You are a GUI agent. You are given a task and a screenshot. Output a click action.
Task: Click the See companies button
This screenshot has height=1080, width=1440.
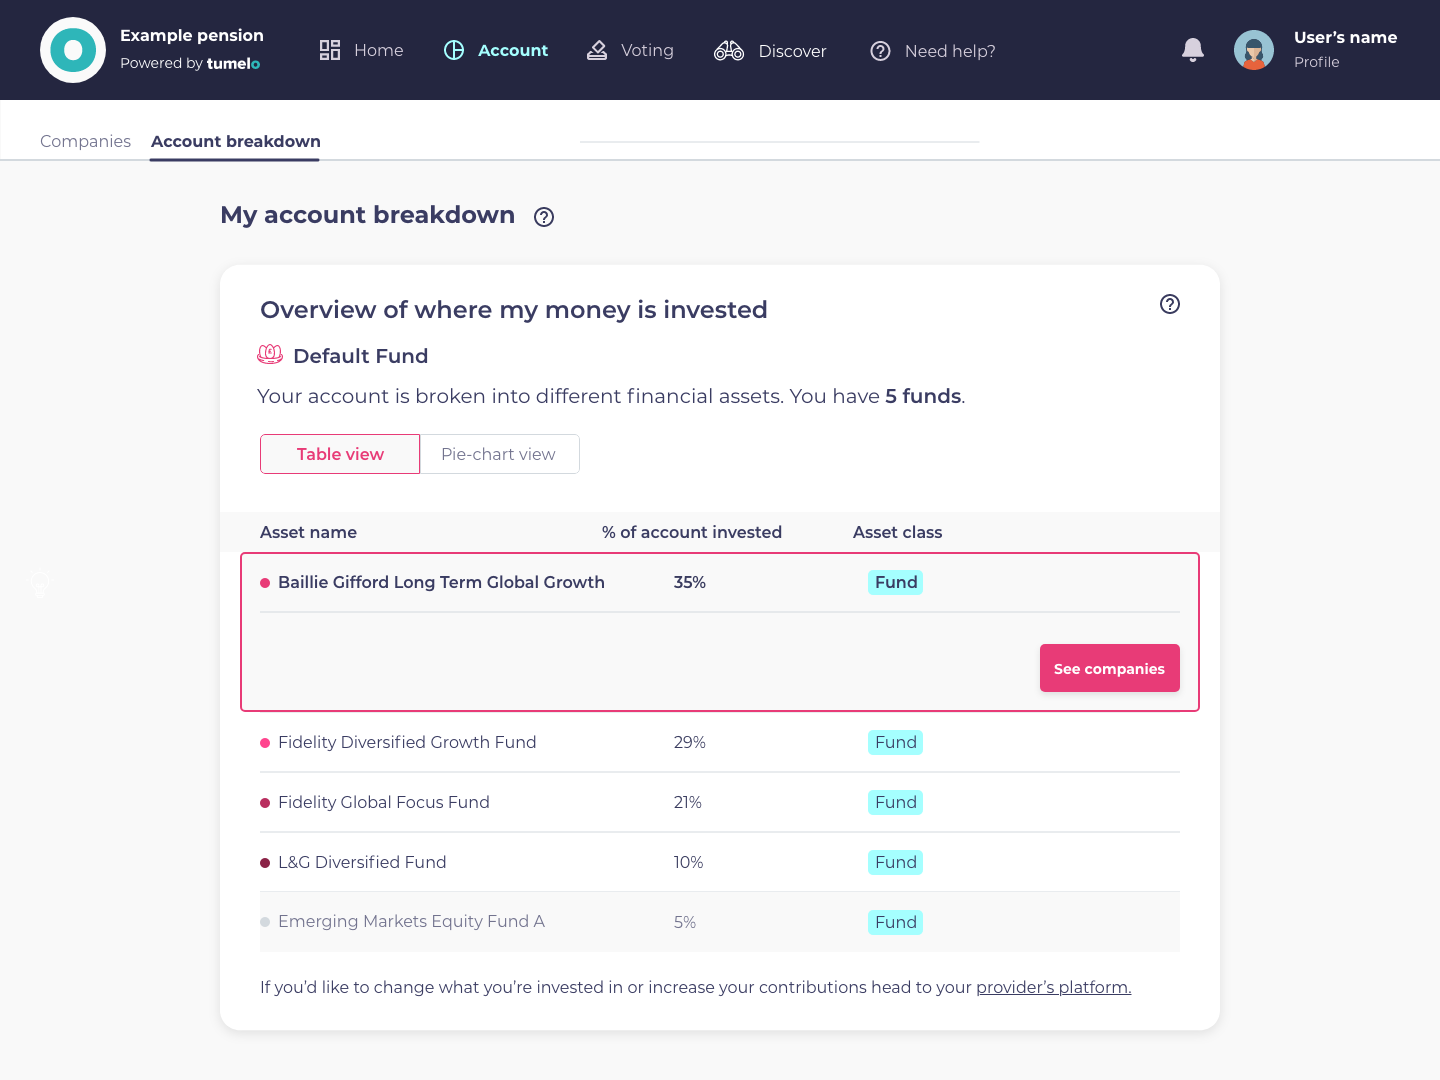click(x=1110, y=668)
